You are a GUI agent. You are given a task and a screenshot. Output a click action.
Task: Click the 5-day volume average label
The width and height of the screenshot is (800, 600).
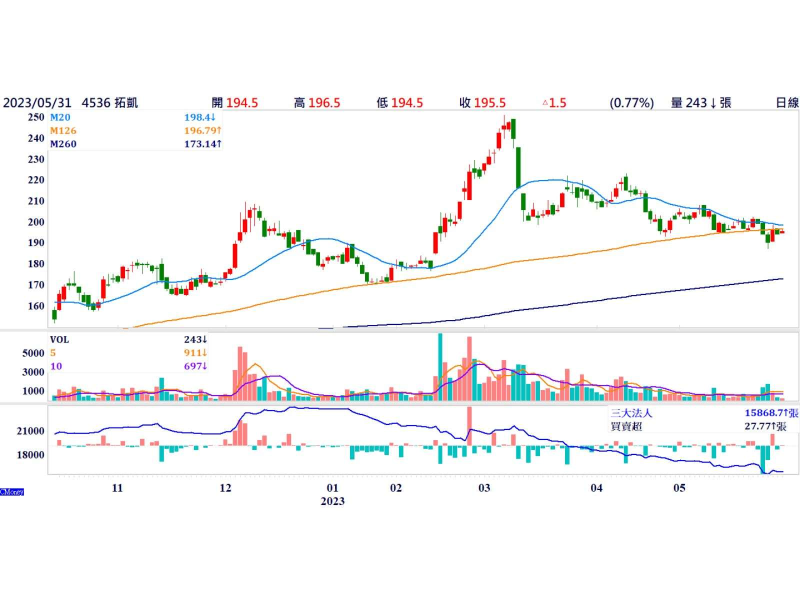pos(53,353)
